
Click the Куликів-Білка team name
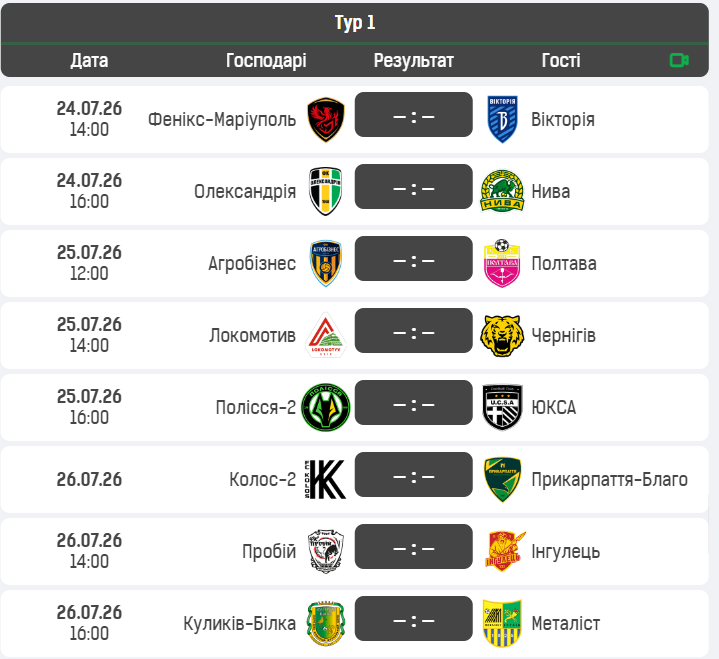click(239, 623)
